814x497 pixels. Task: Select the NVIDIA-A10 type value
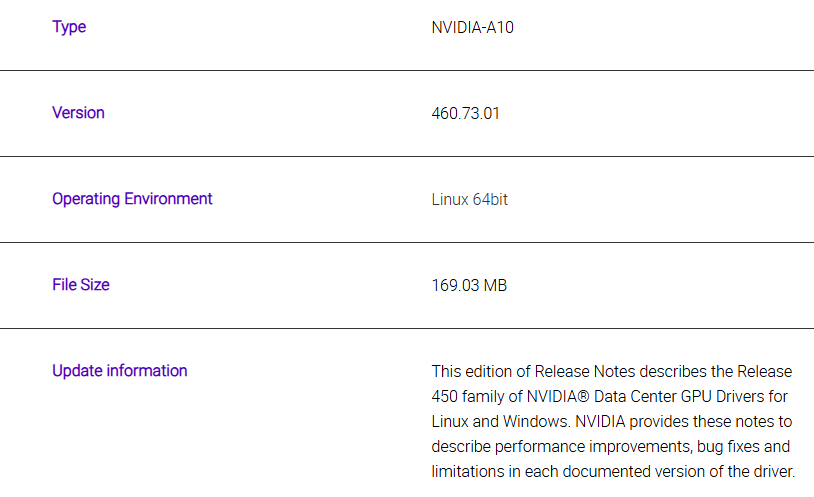pos(472,27)
